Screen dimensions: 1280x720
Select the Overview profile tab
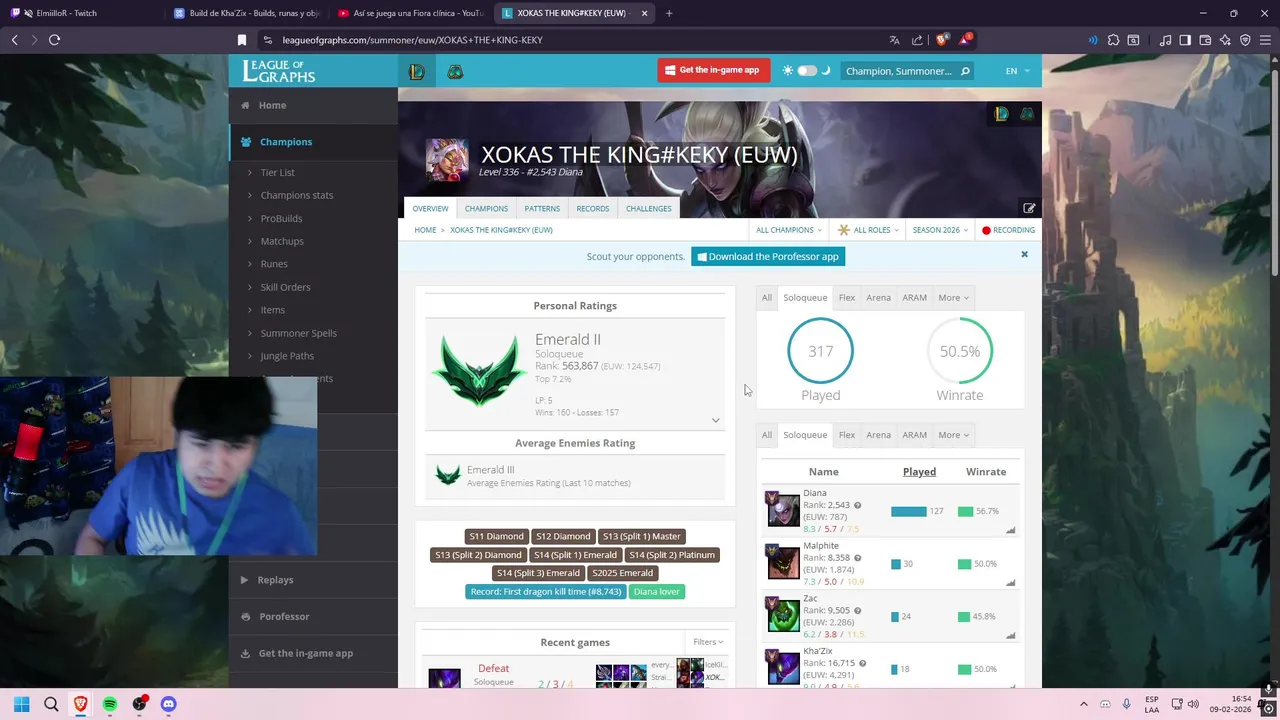[430, 208]
